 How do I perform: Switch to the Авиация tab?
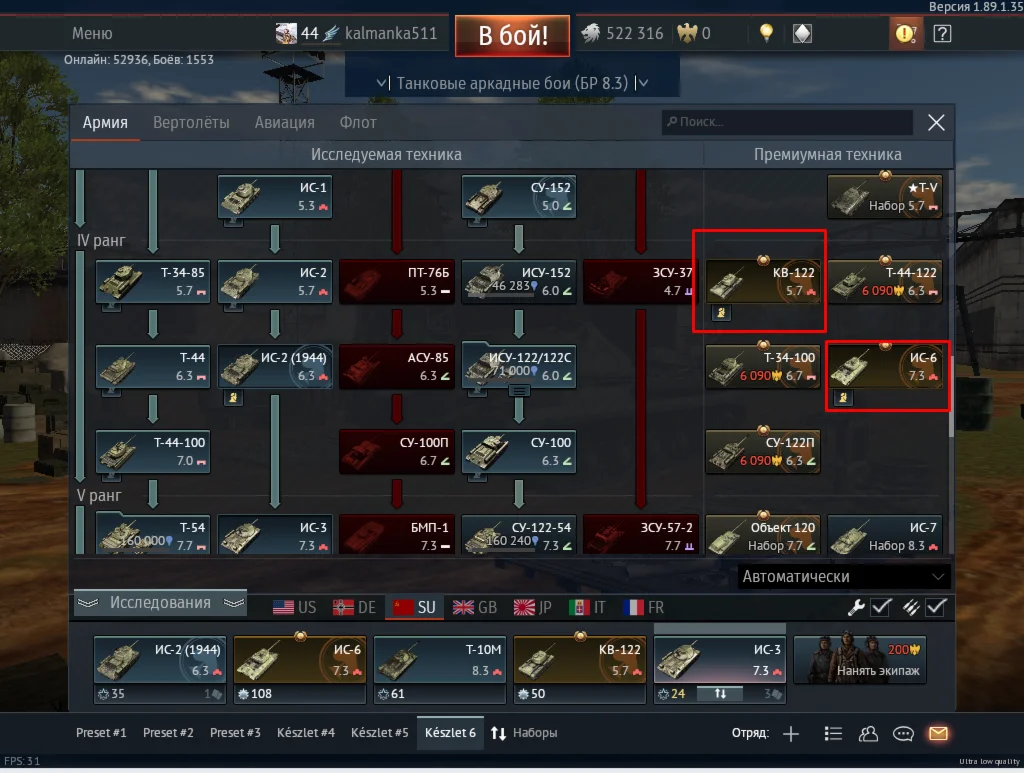285,122
